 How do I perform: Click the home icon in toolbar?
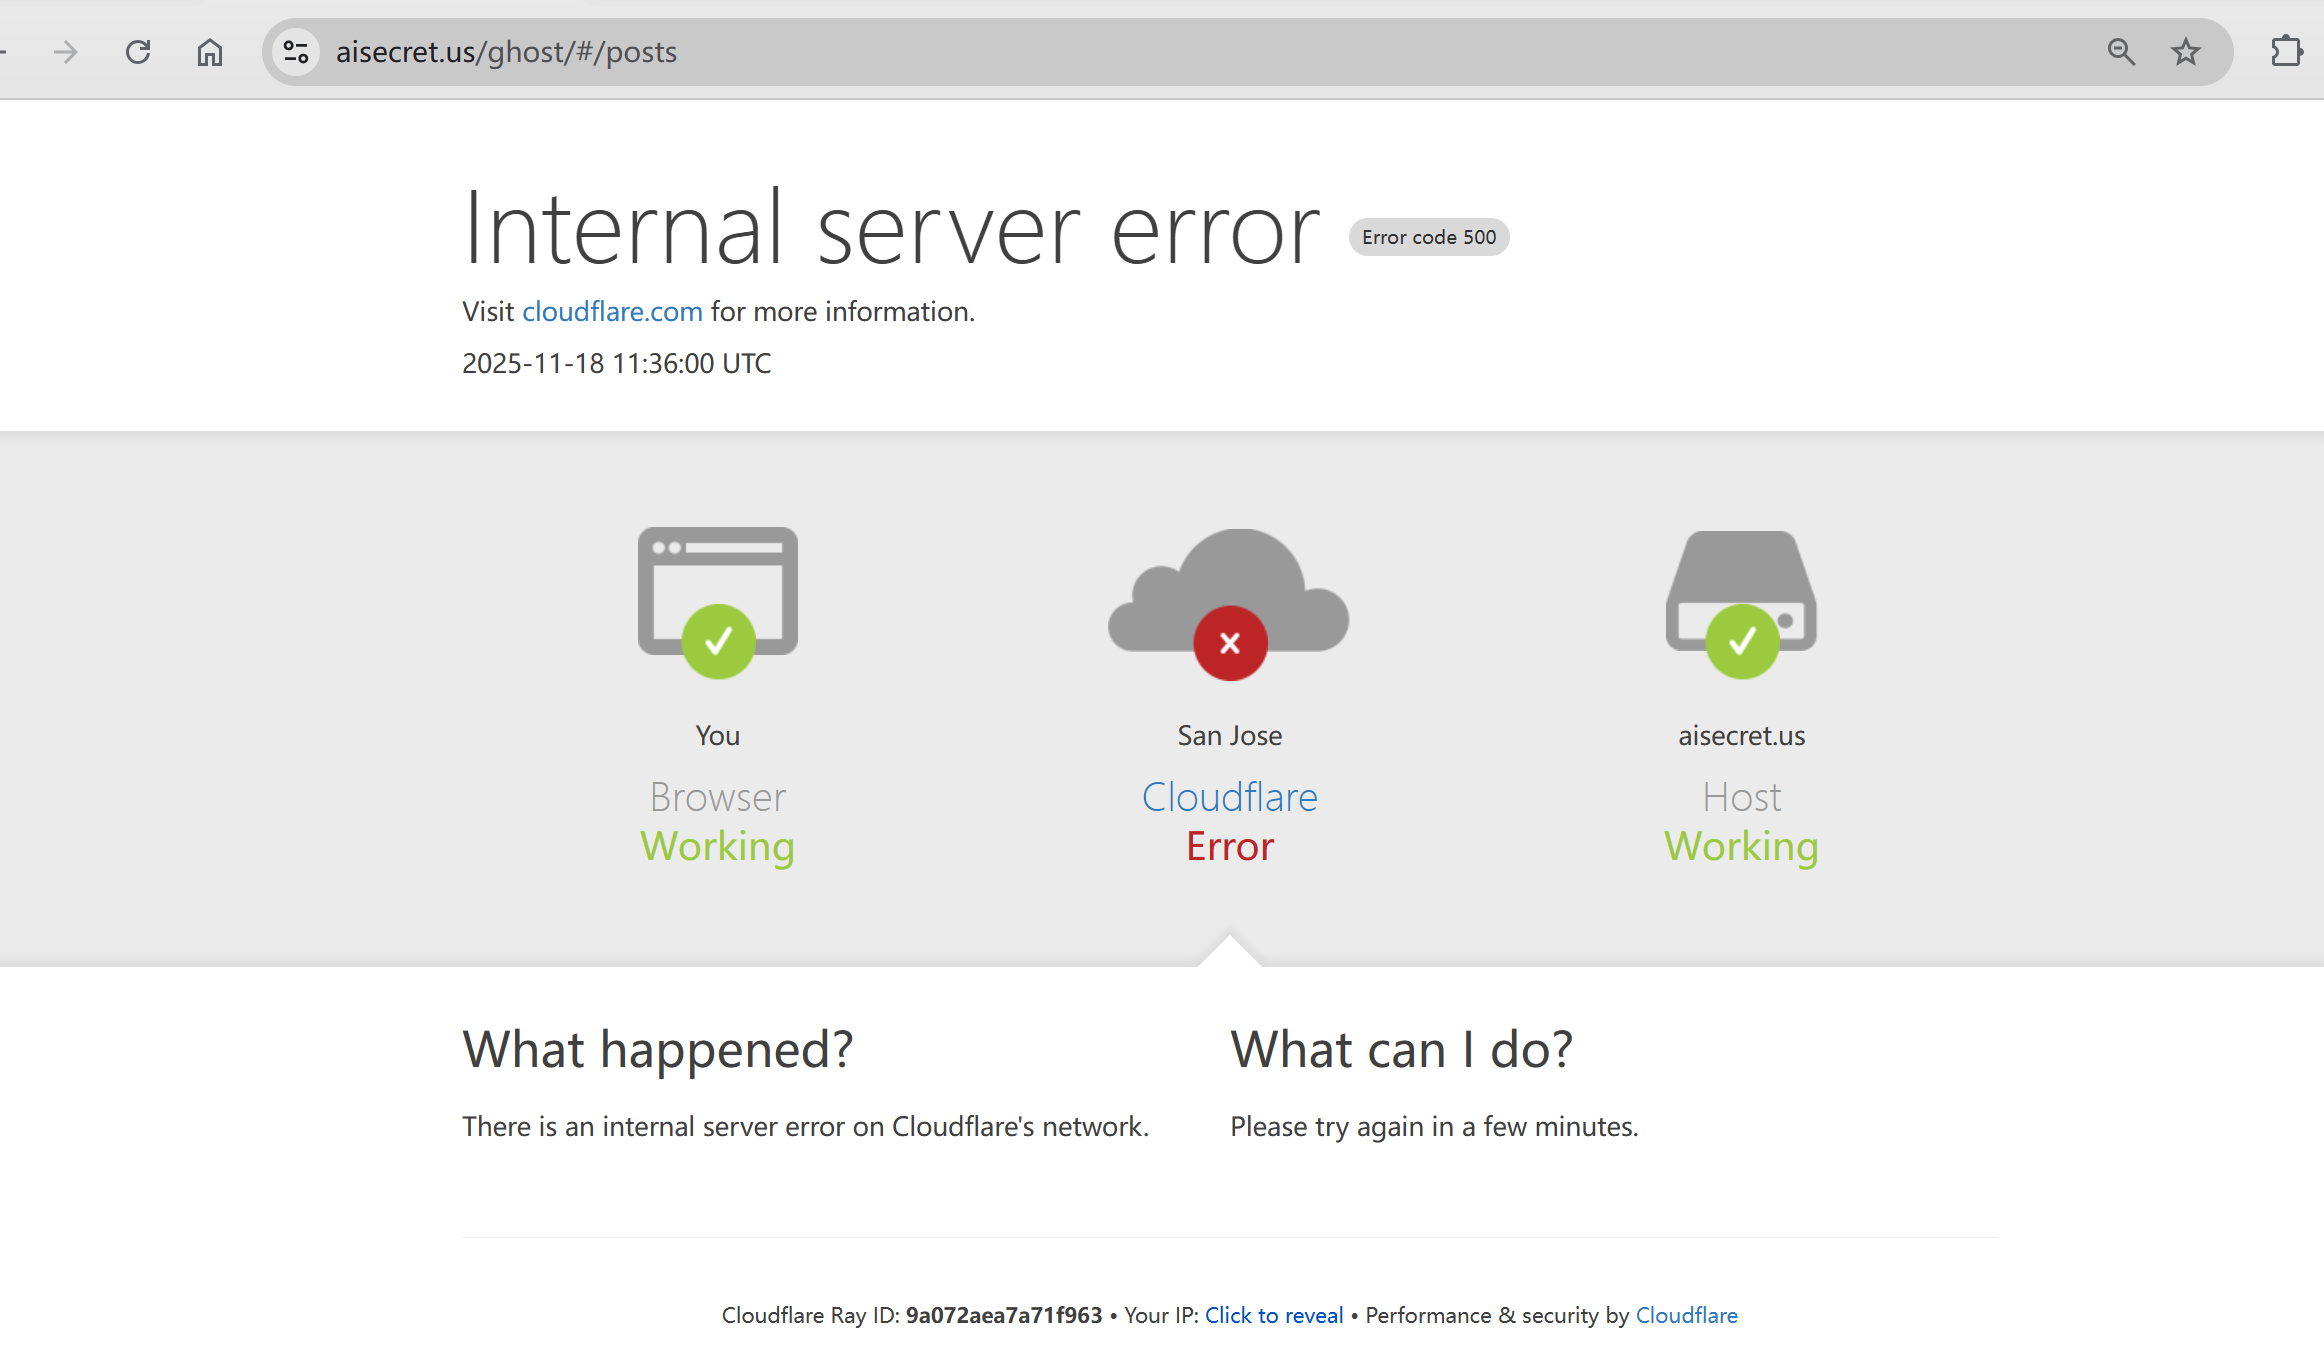pyautogui.click(x=209, y=52)
